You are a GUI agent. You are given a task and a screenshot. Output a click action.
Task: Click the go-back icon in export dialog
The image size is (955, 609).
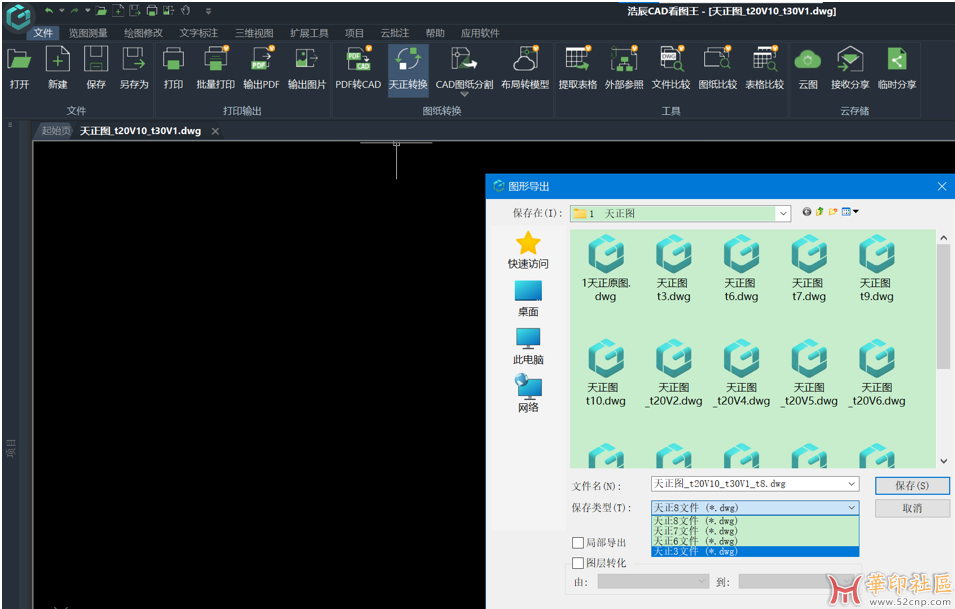806,212
